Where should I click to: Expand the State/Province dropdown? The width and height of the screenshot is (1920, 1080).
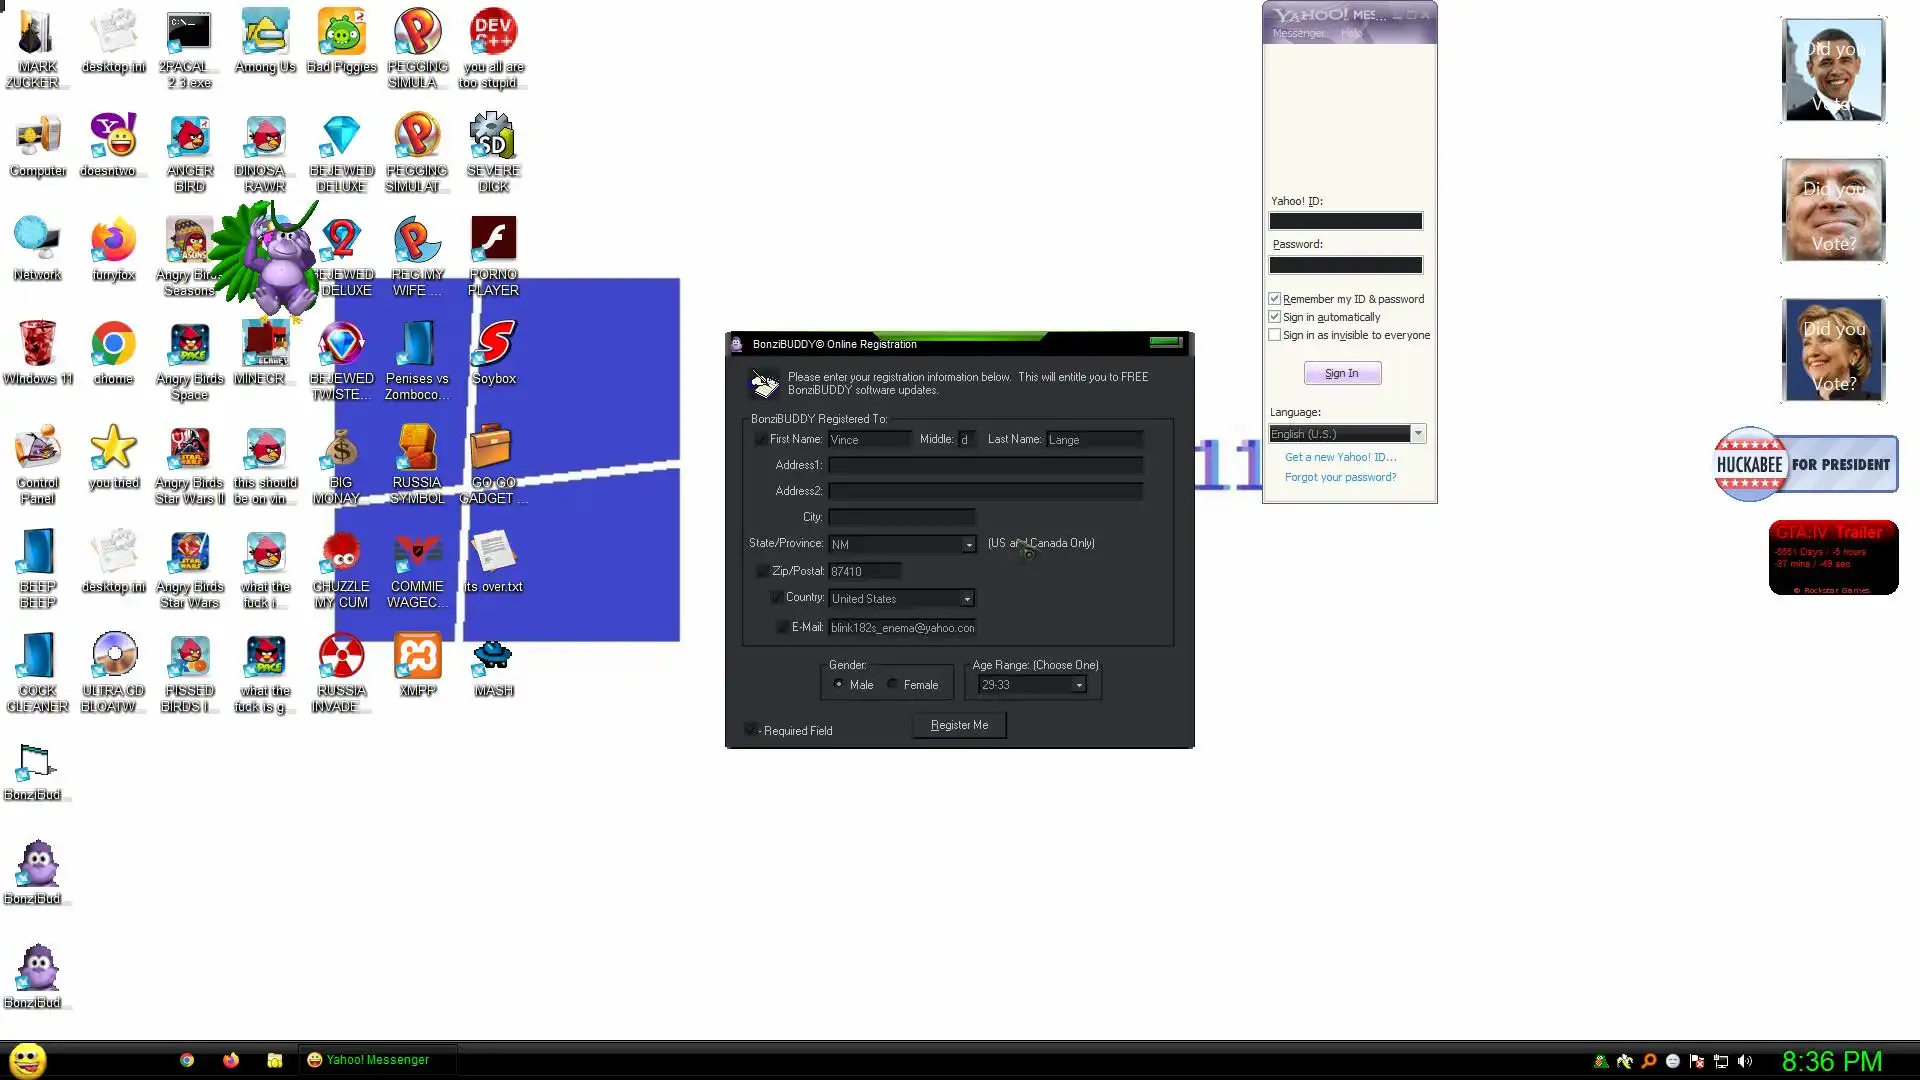point(968,544)
